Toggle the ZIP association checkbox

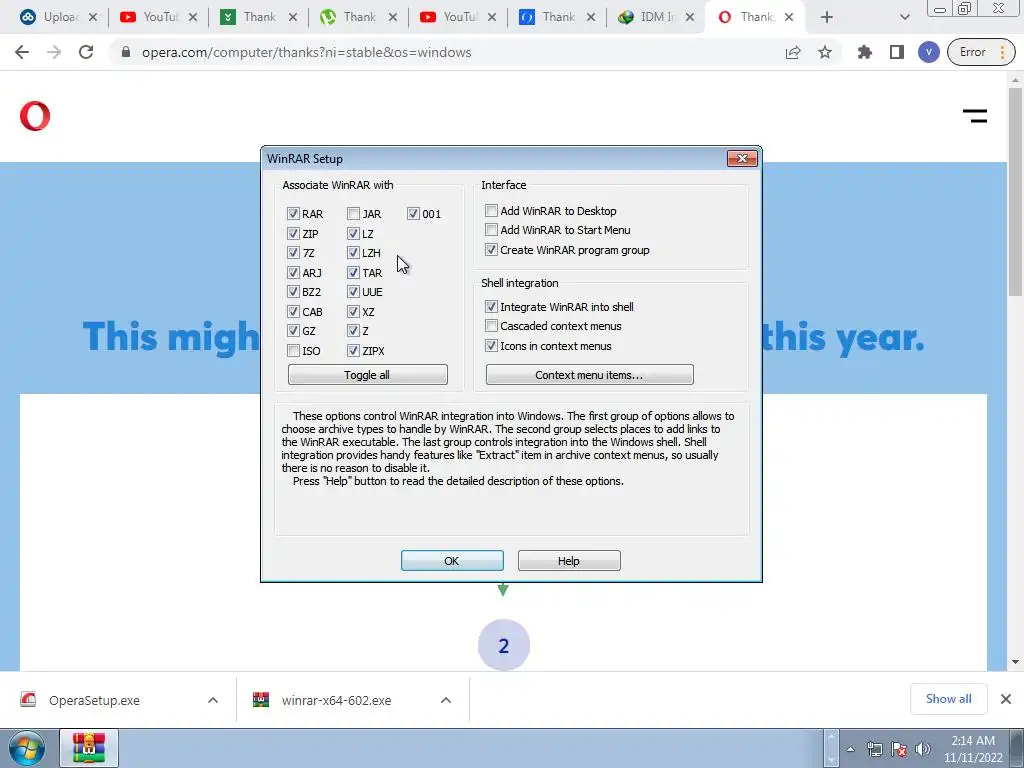click(x=293, y=233)
